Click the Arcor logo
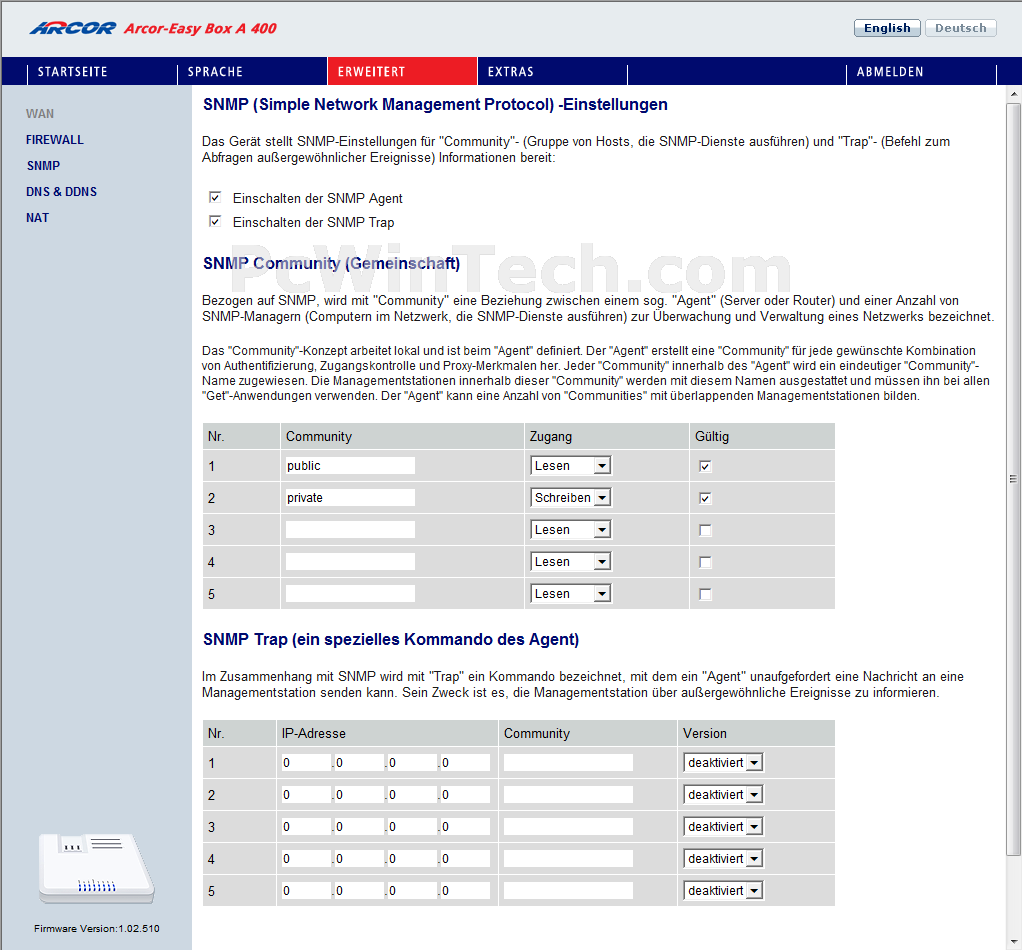1022x950 pixels. click(x=72, y=28)
